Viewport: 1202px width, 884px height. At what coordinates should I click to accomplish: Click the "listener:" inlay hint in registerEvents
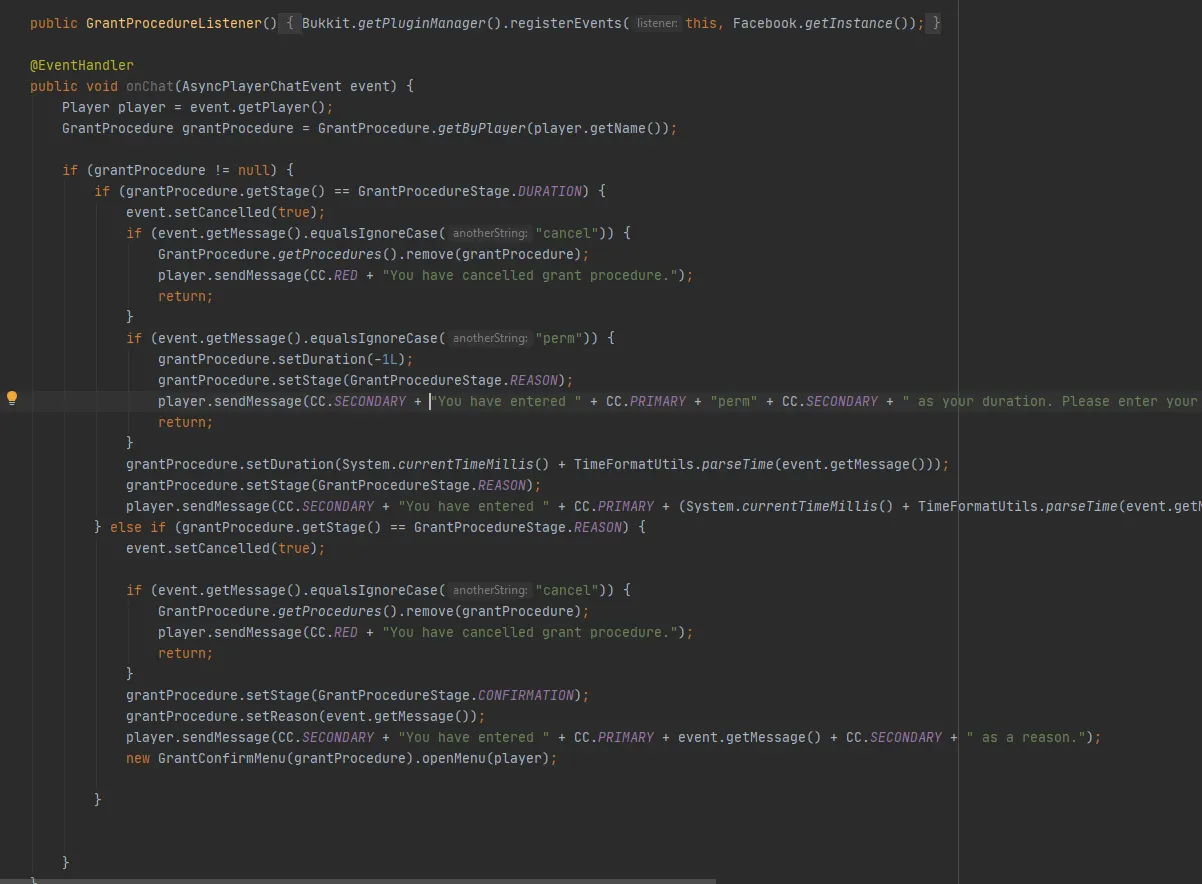(657, 23)
